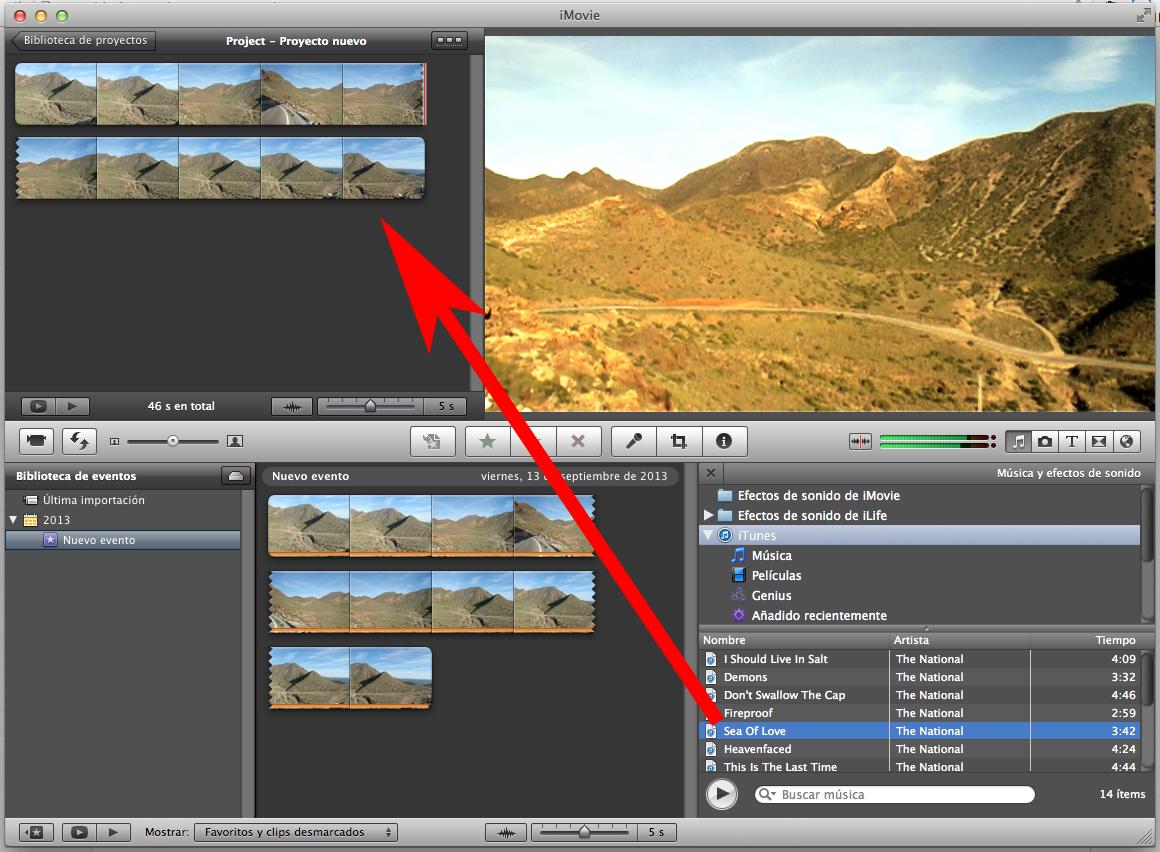
Task: Select the crop and rotate tool
Action: click(x=679, y=441)
